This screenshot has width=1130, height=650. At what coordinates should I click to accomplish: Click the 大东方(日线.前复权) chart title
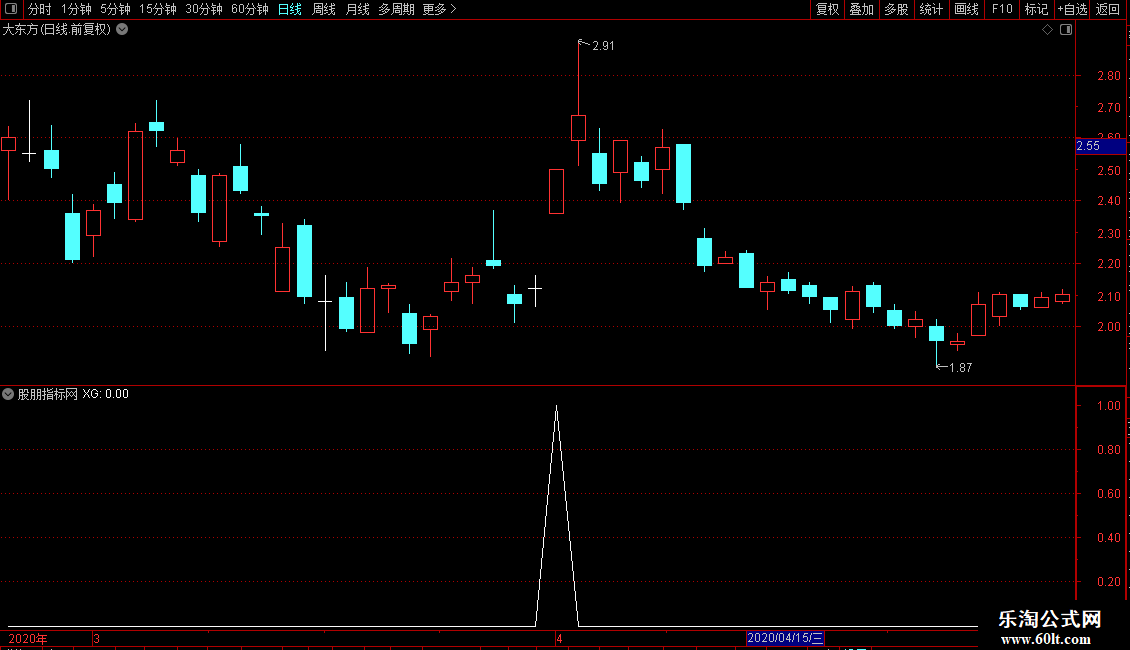coord(57,30)
